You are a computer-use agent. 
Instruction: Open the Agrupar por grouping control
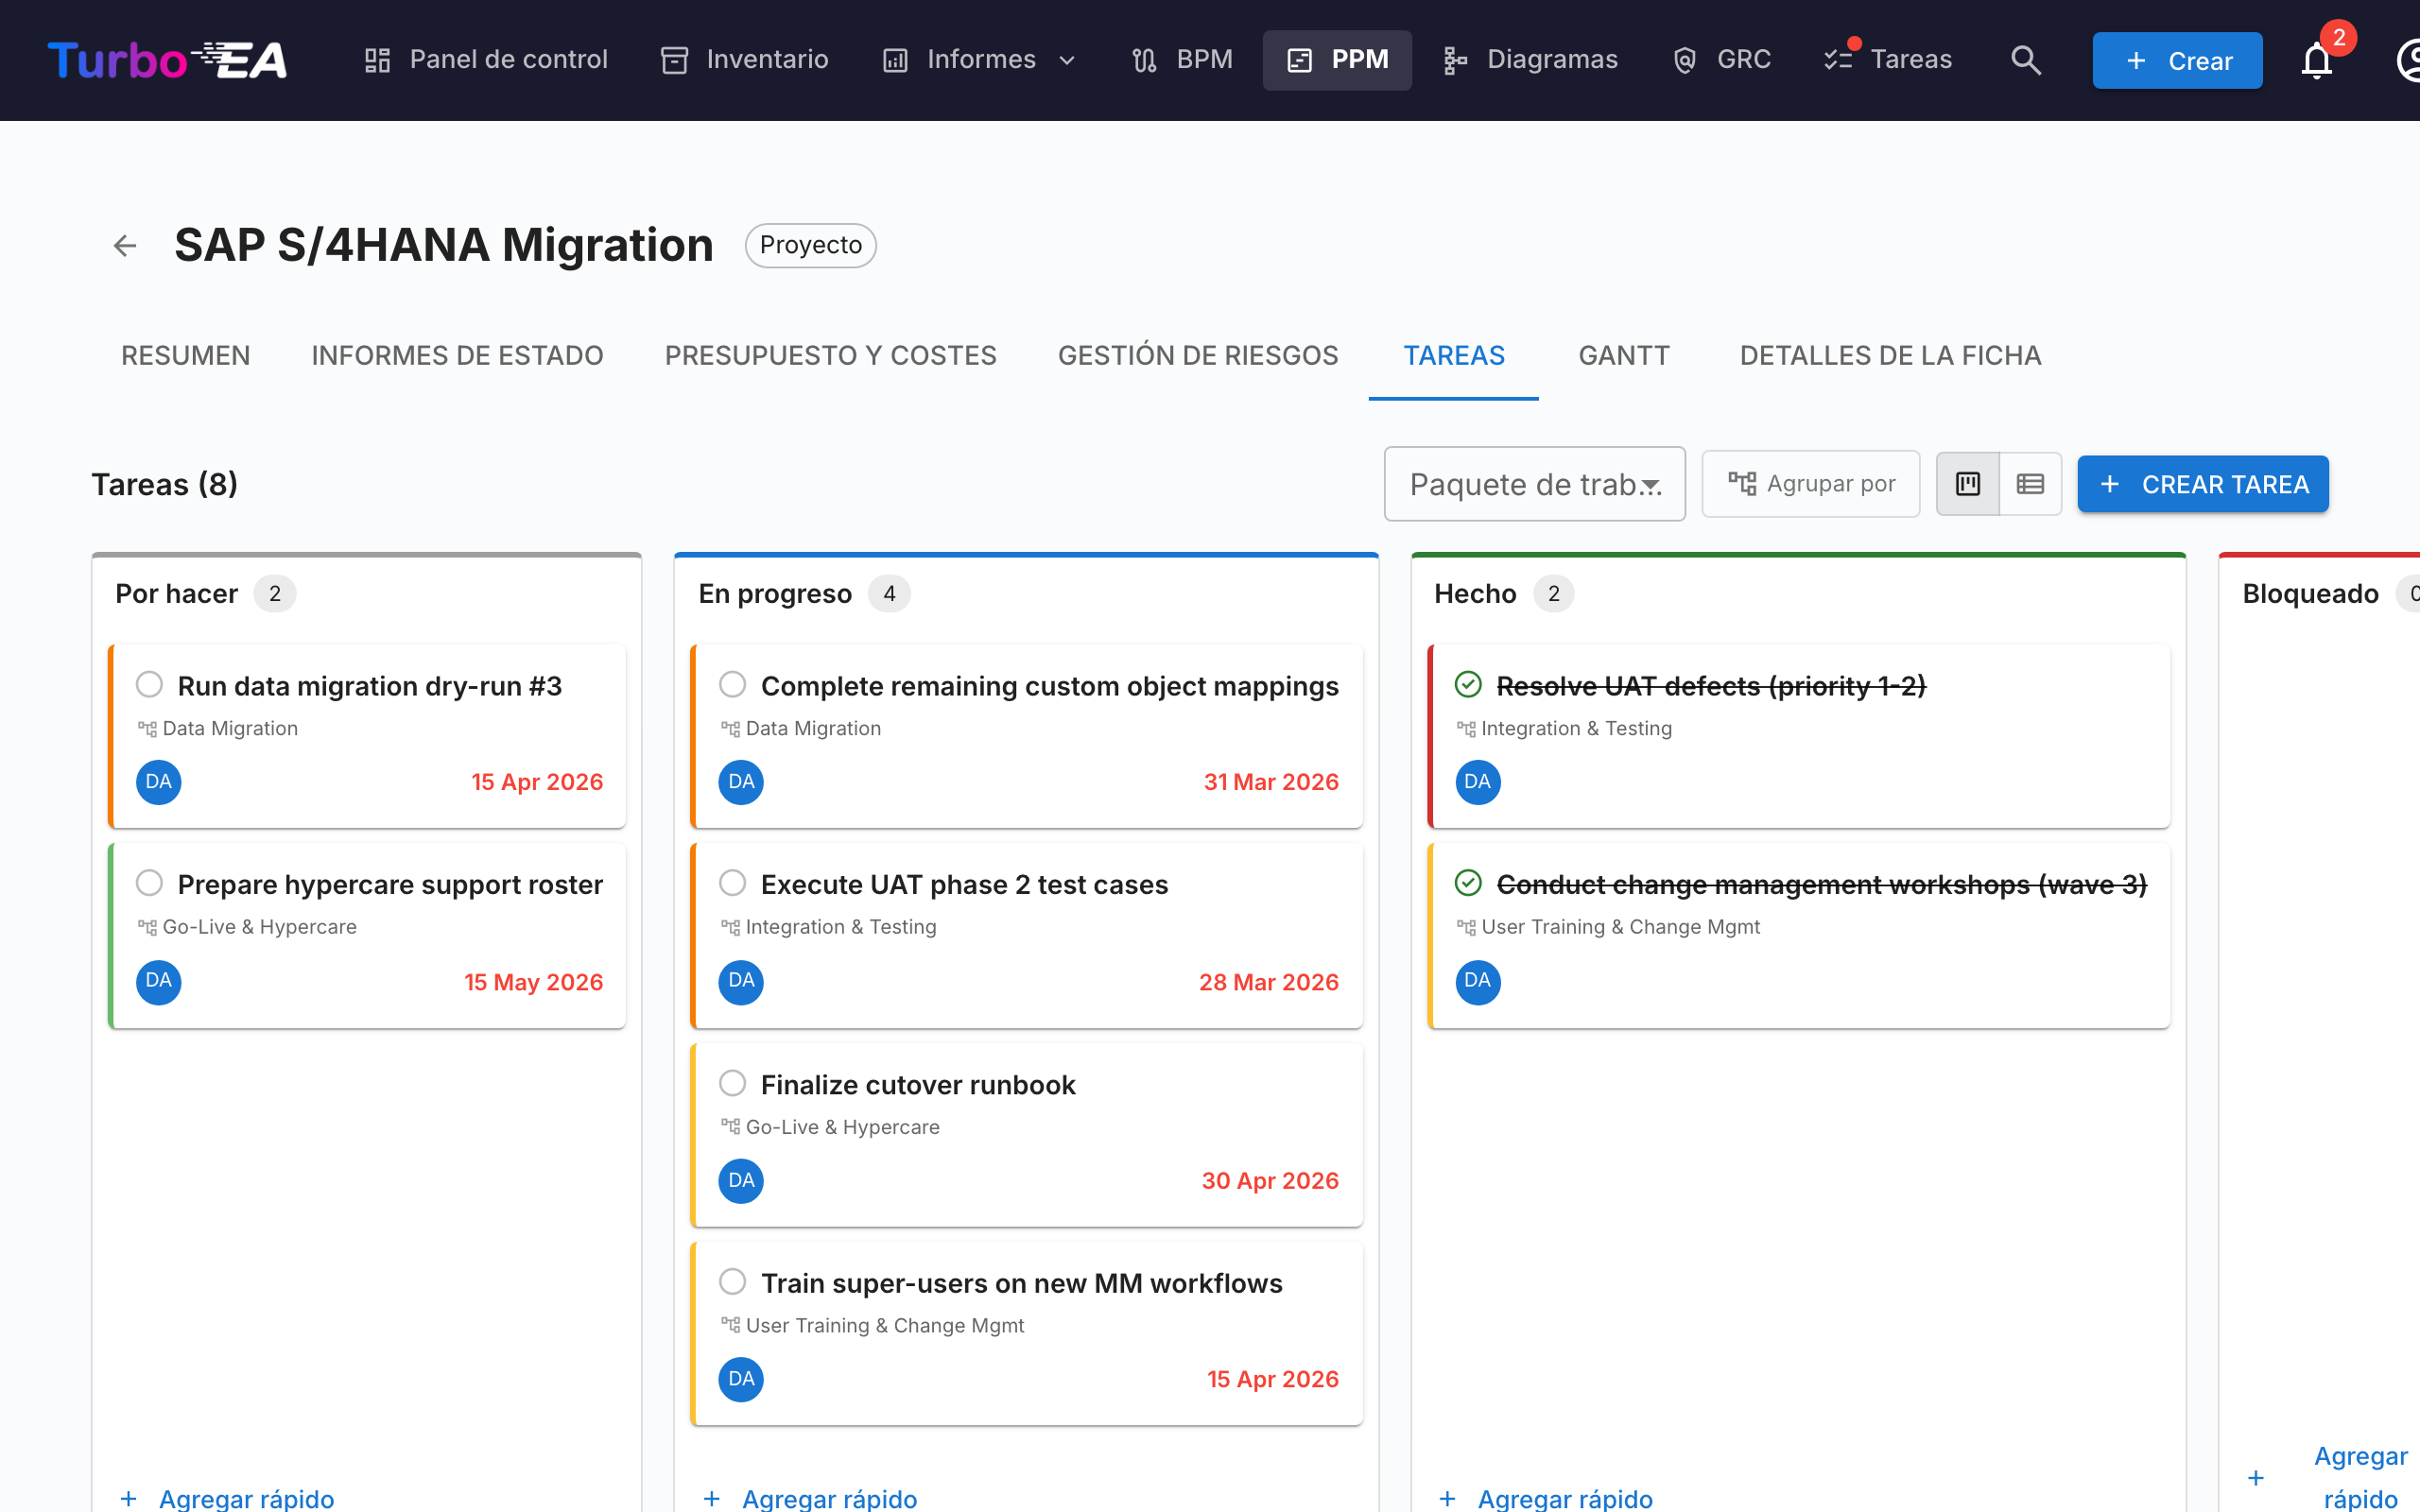(x=1811, y=484)
